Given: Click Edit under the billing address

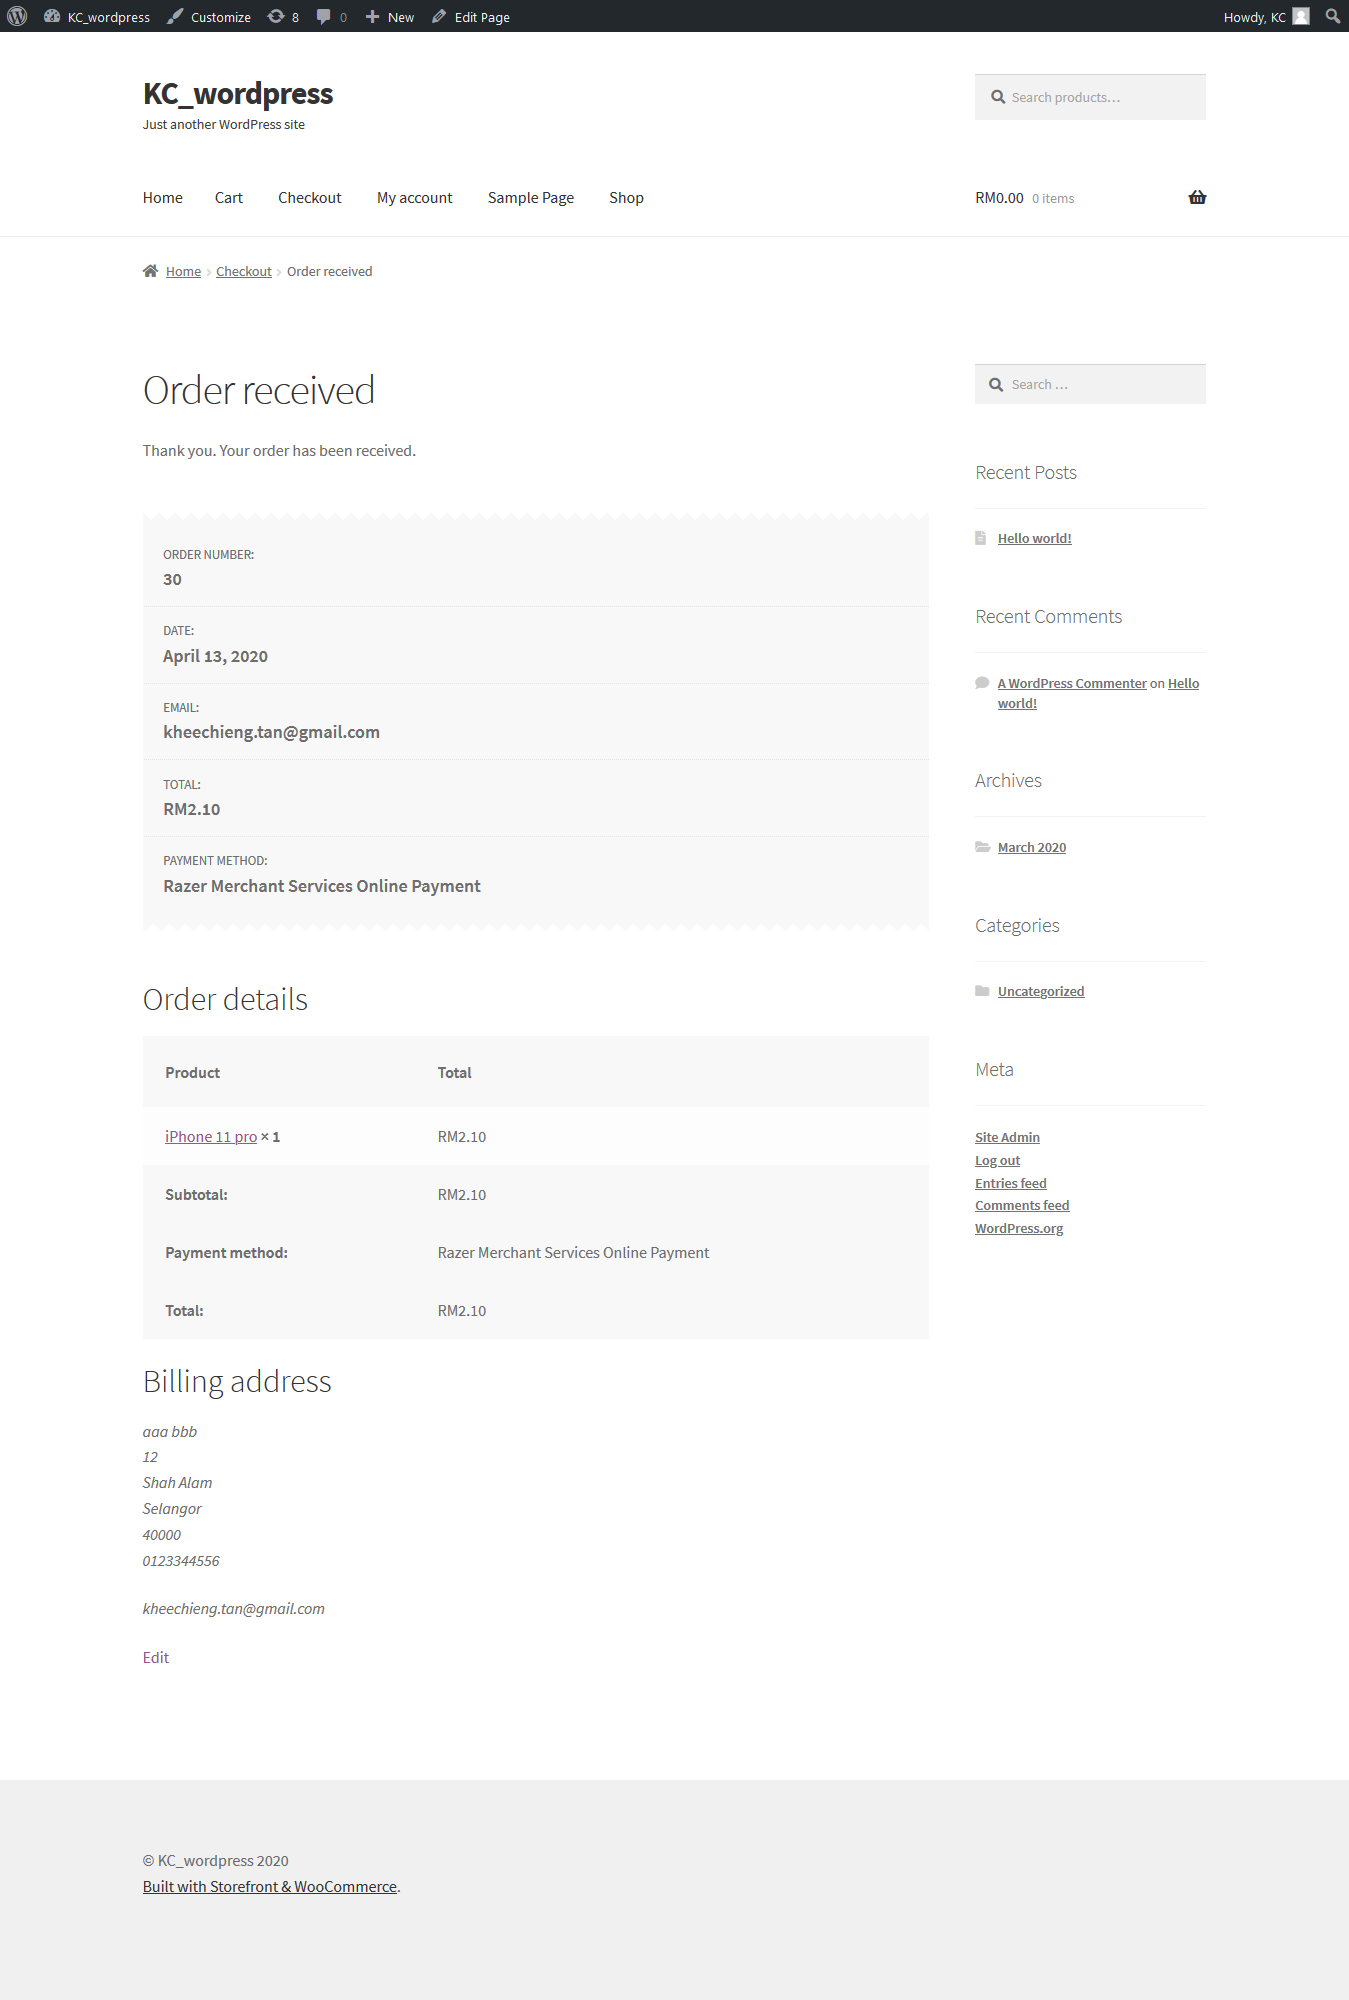Looking at the screenshot, I should (x=155, y=1657).
